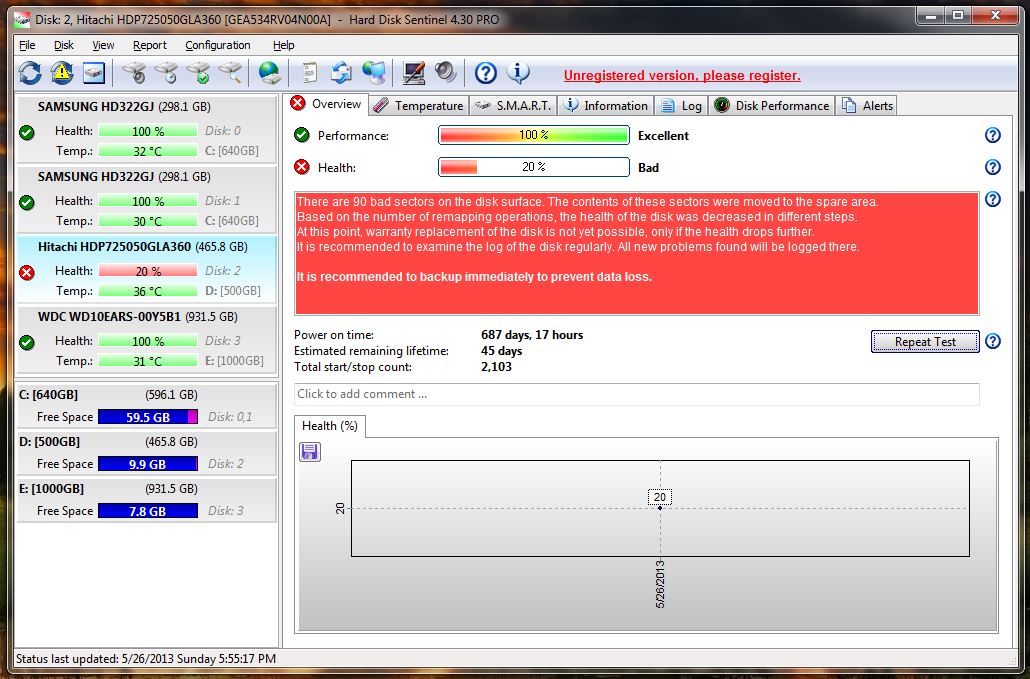Screen dimensions: 1030x679
Task: Click the send report by e-mail icon
Action: click(x=341, y=73)
